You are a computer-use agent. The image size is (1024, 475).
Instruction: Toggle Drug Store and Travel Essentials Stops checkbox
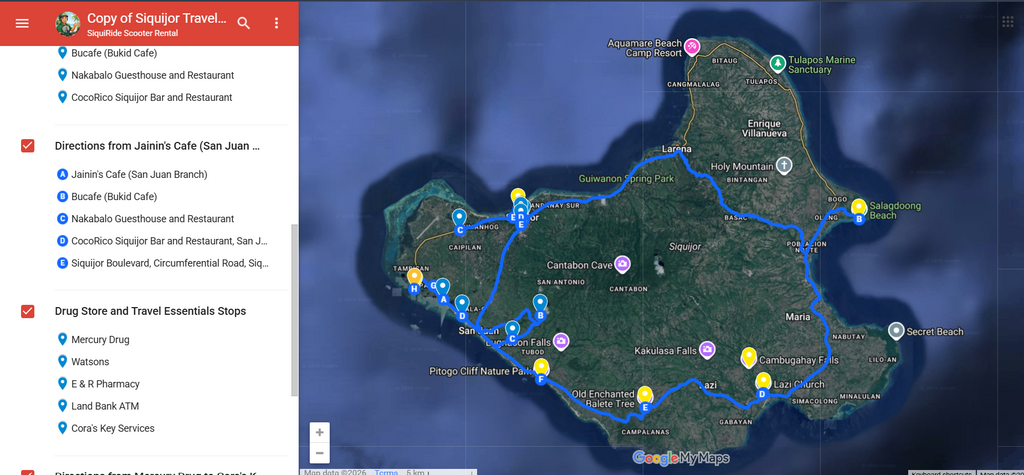27,311
